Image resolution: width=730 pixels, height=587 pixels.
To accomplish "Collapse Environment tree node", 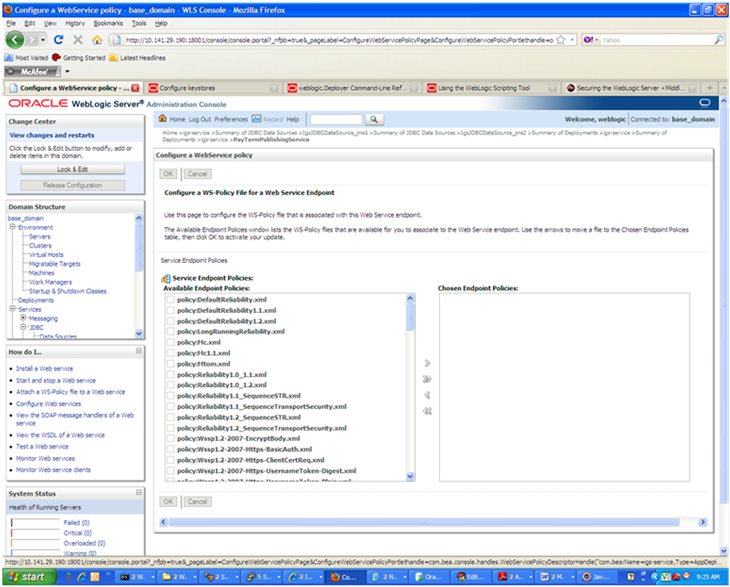I will click(13, 227).
